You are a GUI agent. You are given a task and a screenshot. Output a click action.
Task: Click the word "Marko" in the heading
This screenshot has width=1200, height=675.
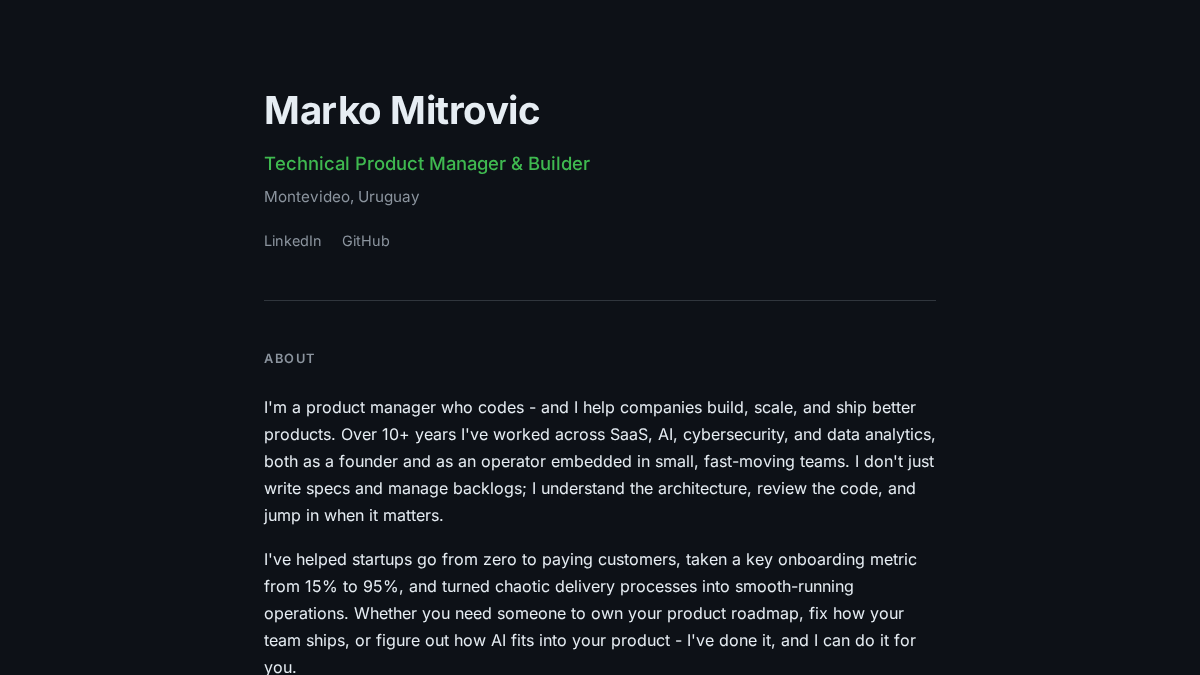[x=322, y=110]
